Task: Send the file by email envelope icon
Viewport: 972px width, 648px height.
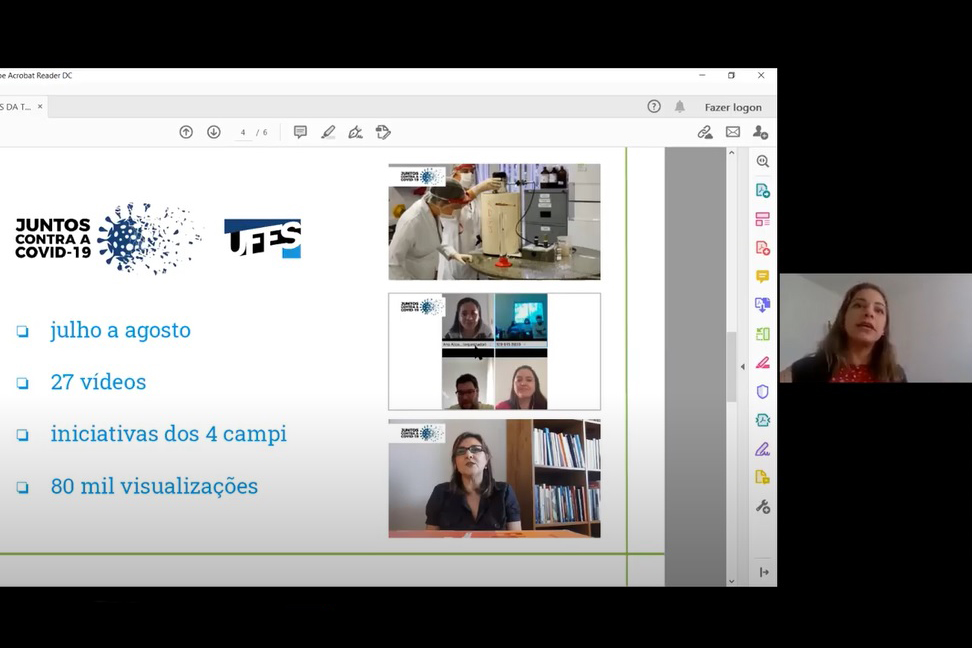Action: point(733,132)
